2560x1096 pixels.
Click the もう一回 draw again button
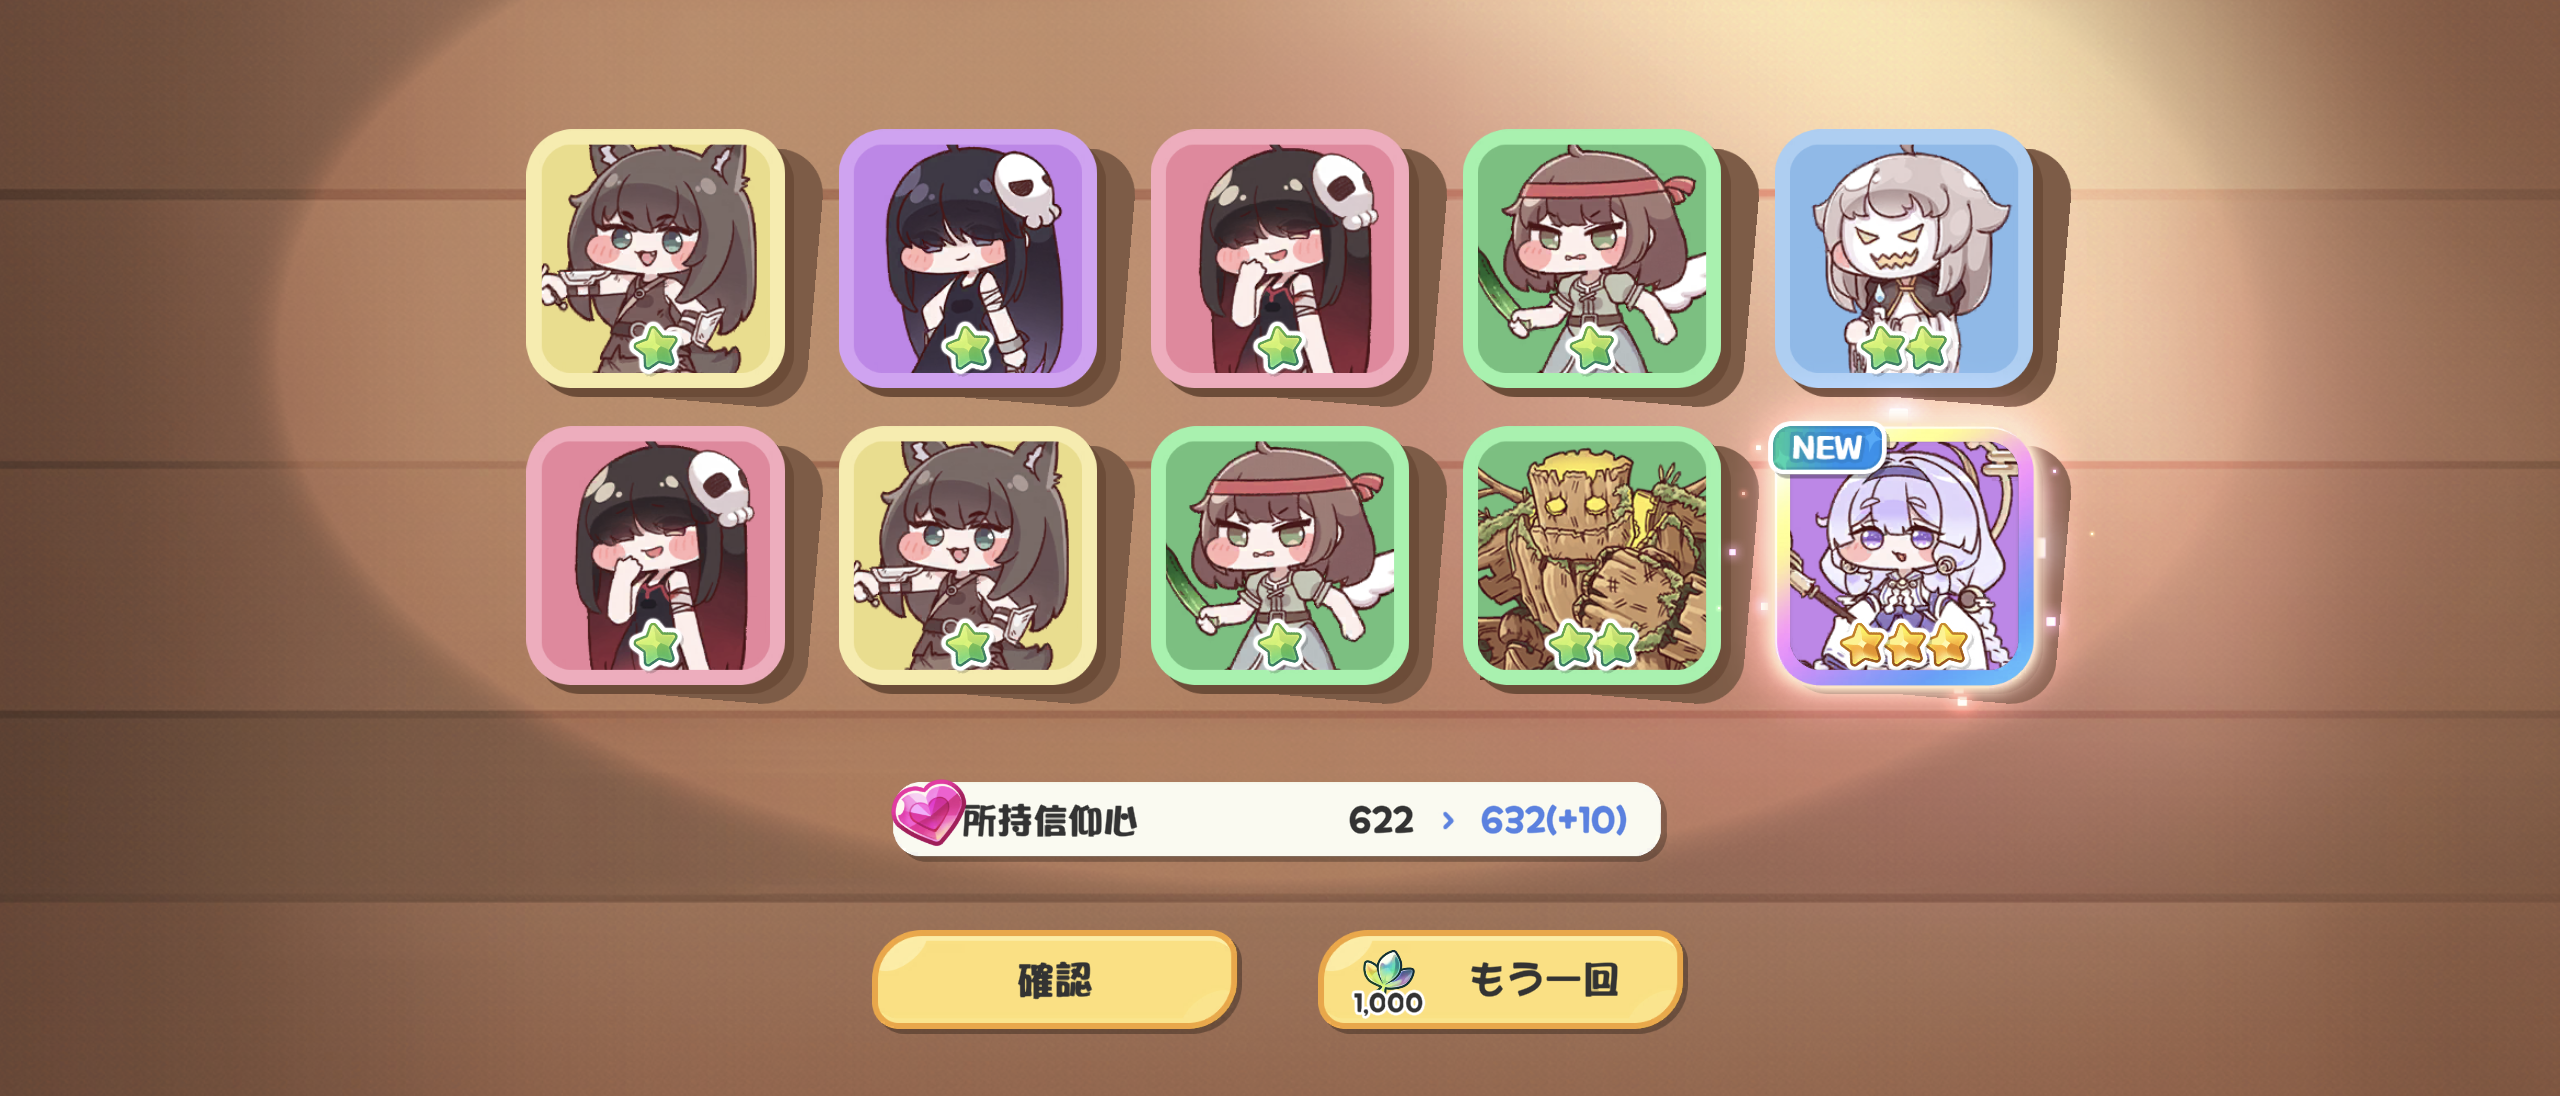click(x=1500, y=980)
